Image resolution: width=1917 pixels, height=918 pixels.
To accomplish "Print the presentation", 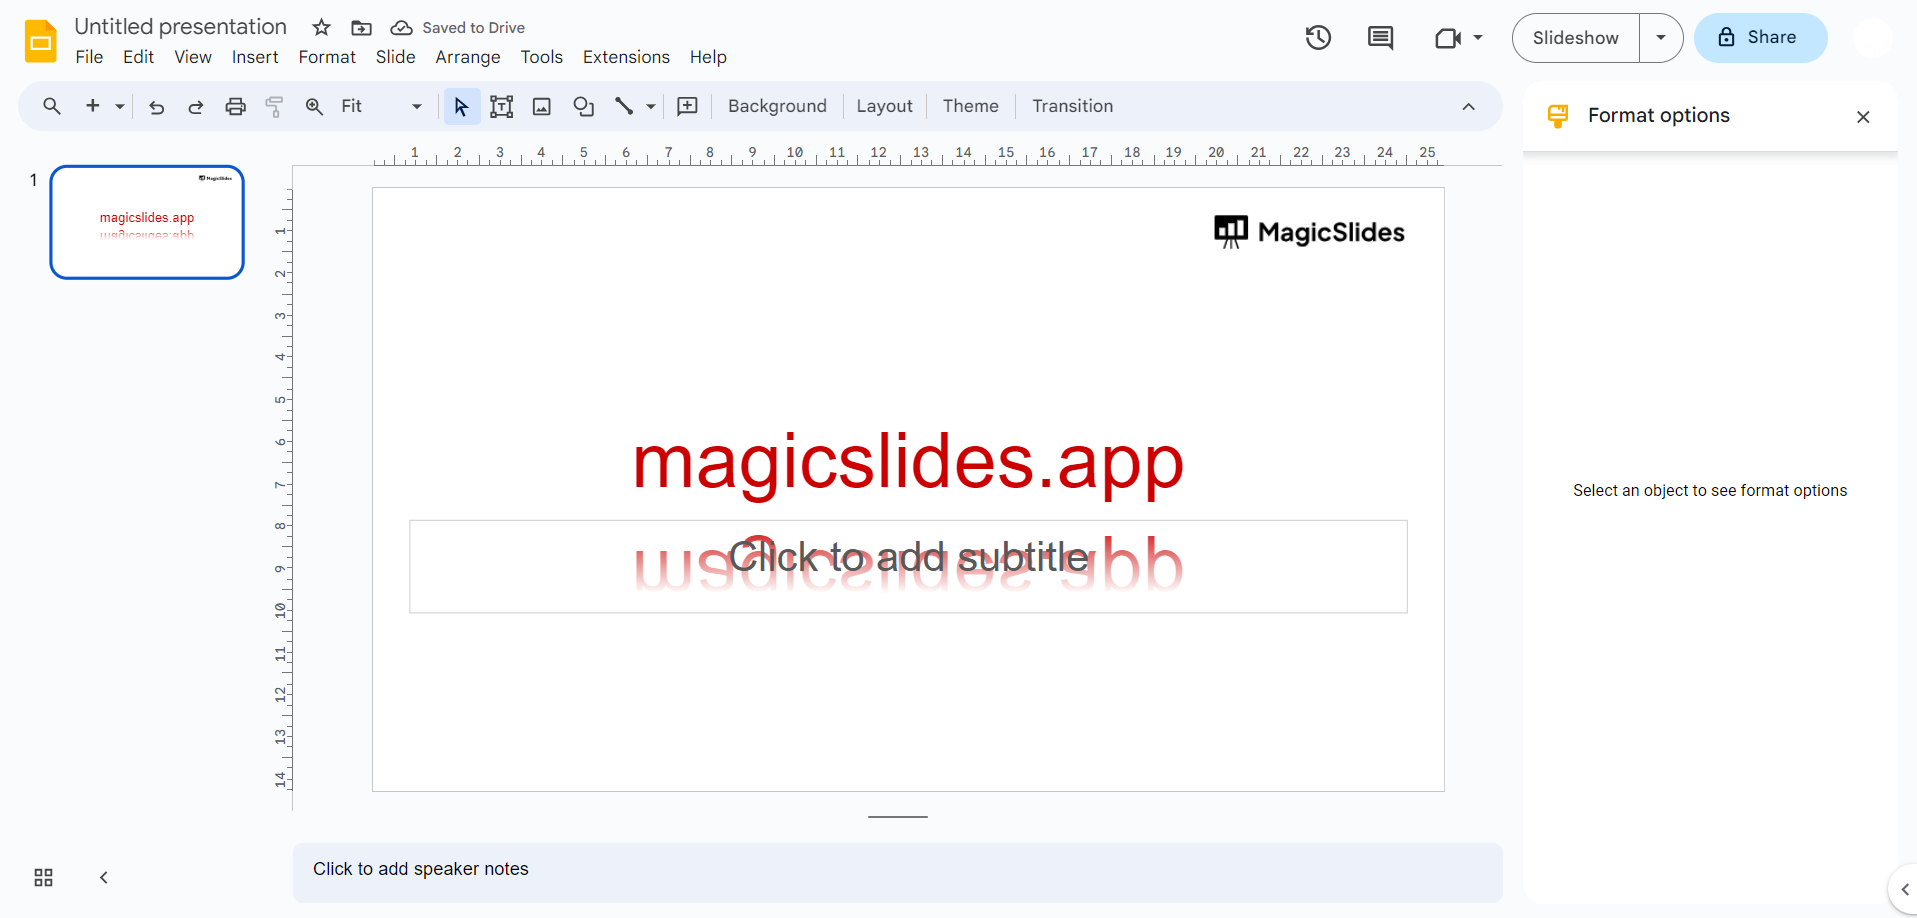I will click(235, 106).
